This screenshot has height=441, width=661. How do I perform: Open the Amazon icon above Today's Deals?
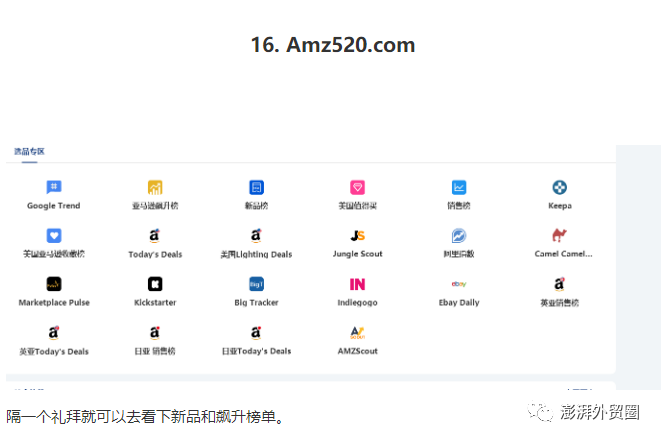click(x=155, y=235)
